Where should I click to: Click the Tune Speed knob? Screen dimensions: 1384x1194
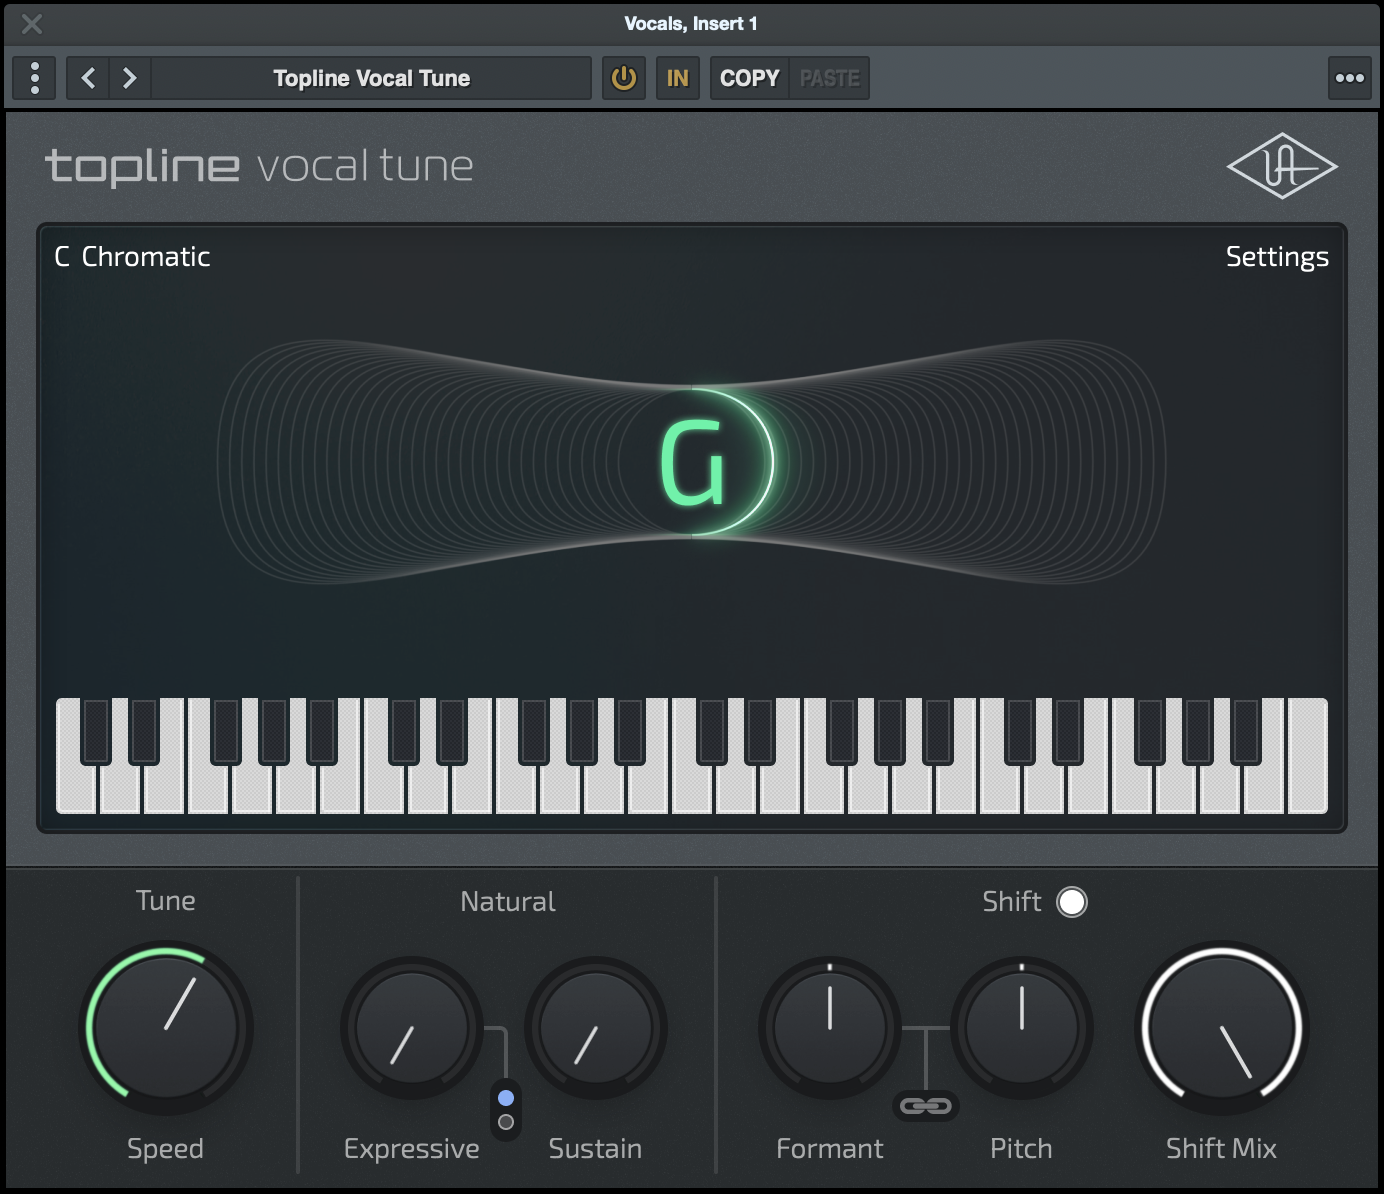[x=166, y=1027]
